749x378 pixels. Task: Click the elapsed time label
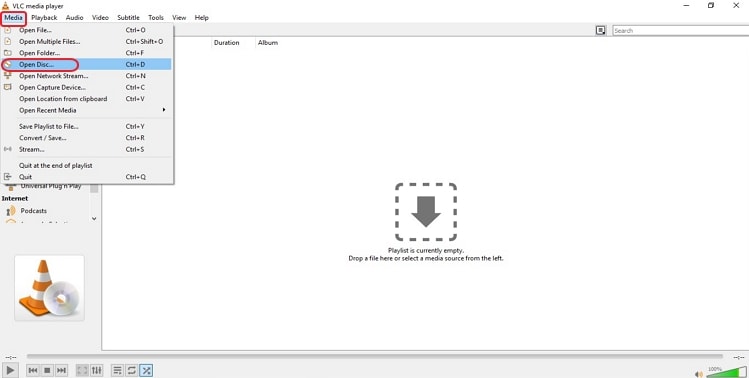pos(10,357)
